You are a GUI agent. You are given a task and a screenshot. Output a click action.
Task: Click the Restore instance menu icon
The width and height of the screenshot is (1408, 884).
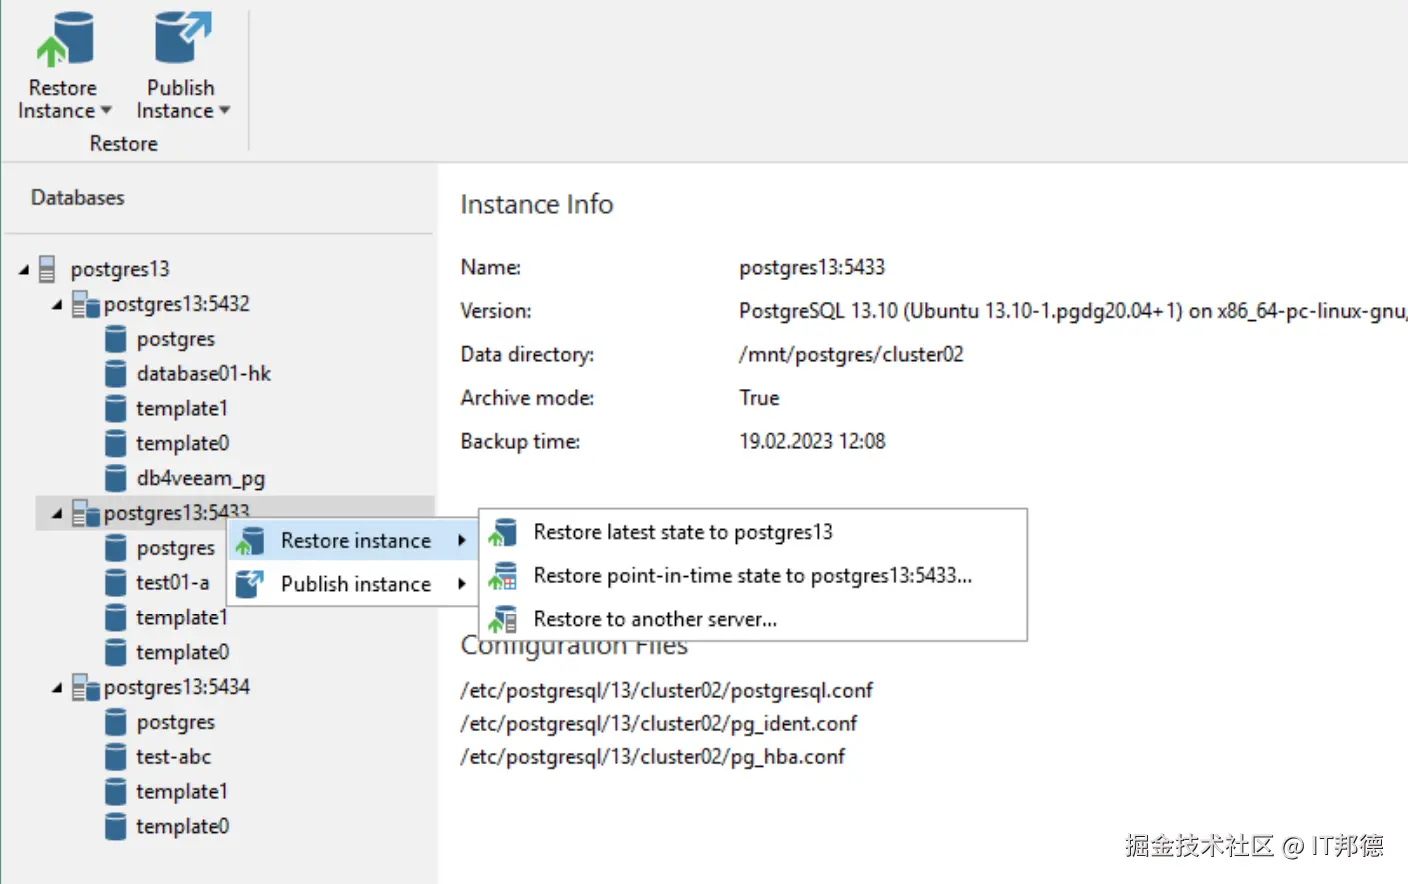coord(250,541)
